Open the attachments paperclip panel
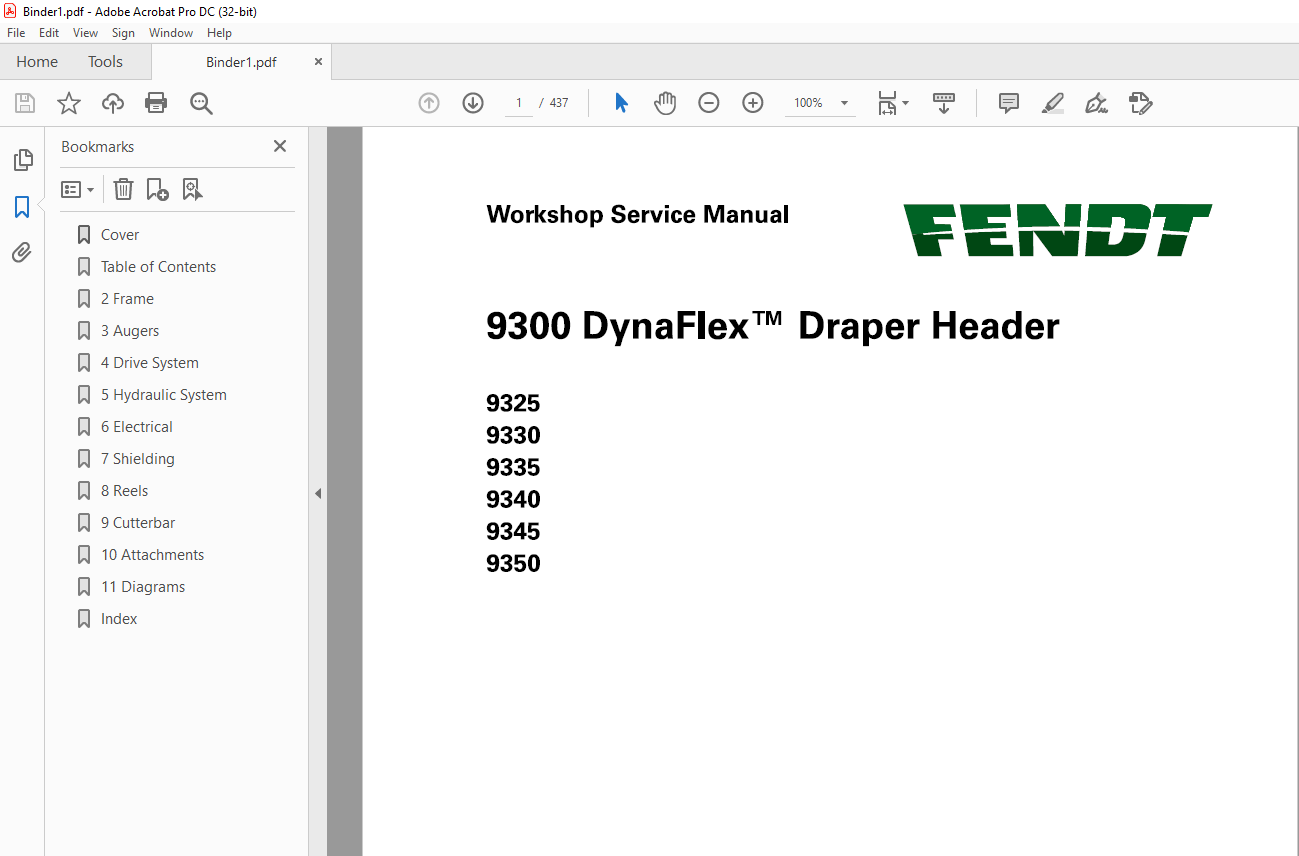 22,252
